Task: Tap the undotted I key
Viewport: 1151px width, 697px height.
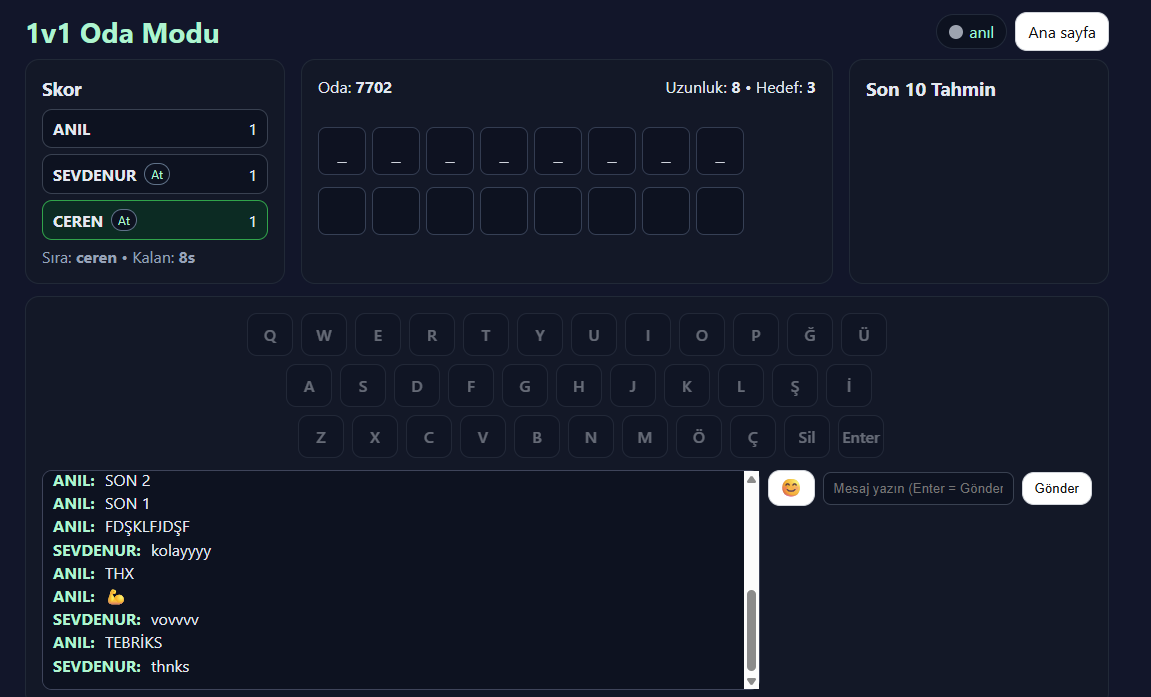Action: click(x=647, y=335)
